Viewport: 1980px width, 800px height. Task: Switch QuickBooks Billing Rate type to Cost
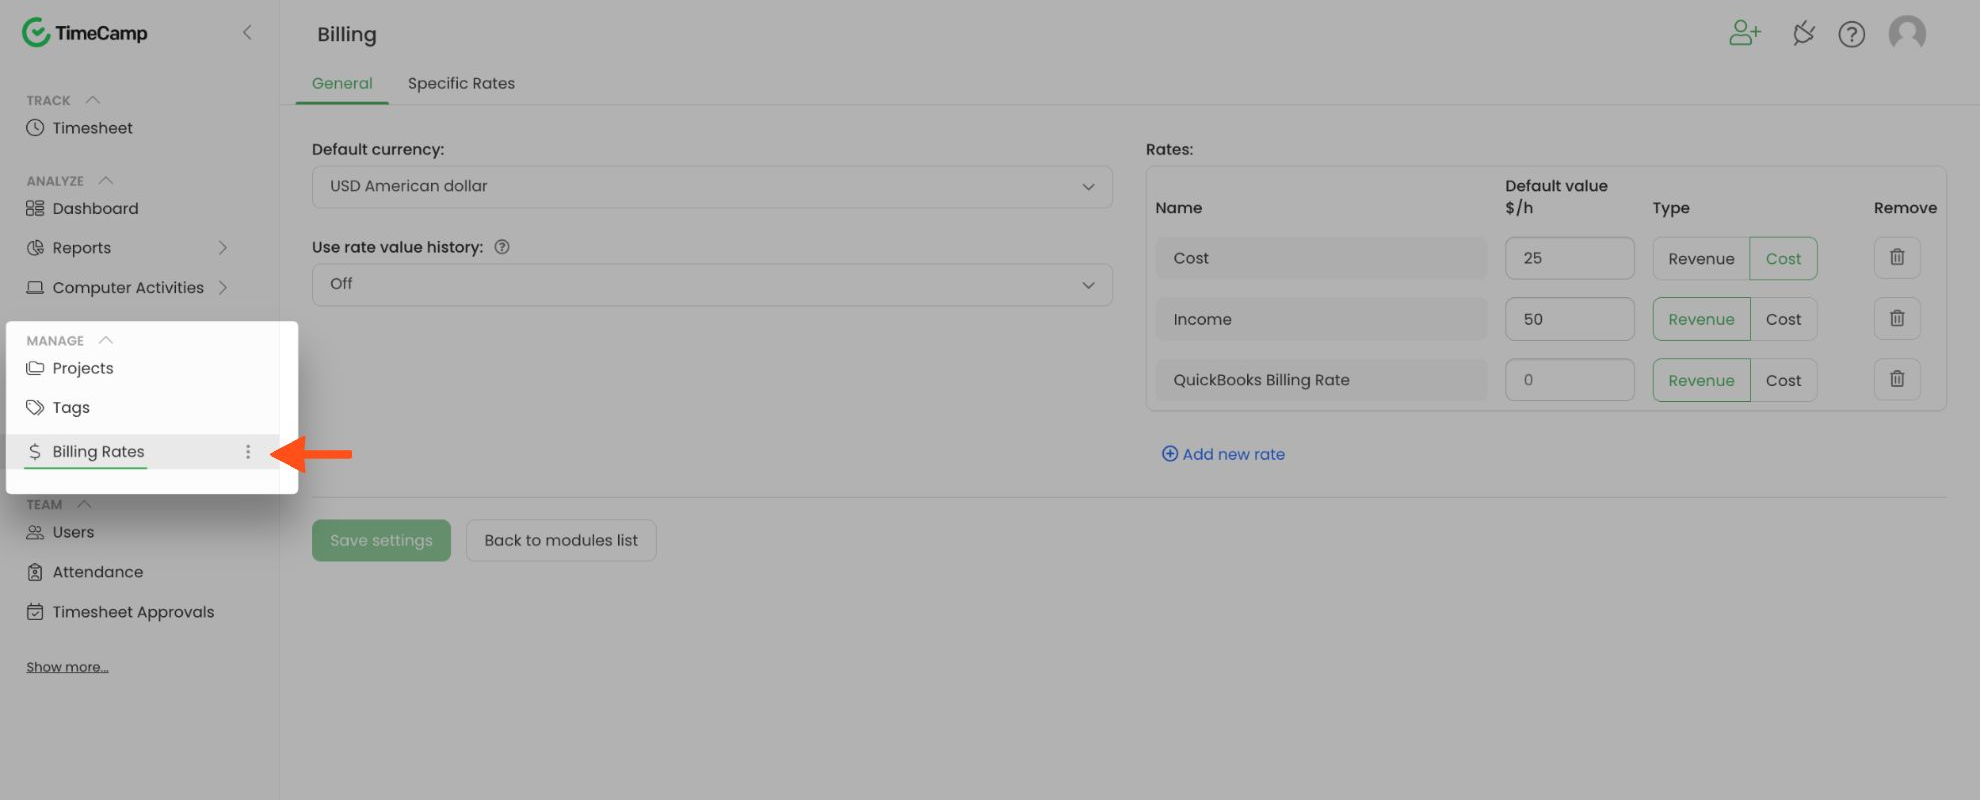[x=1783, y=381]
